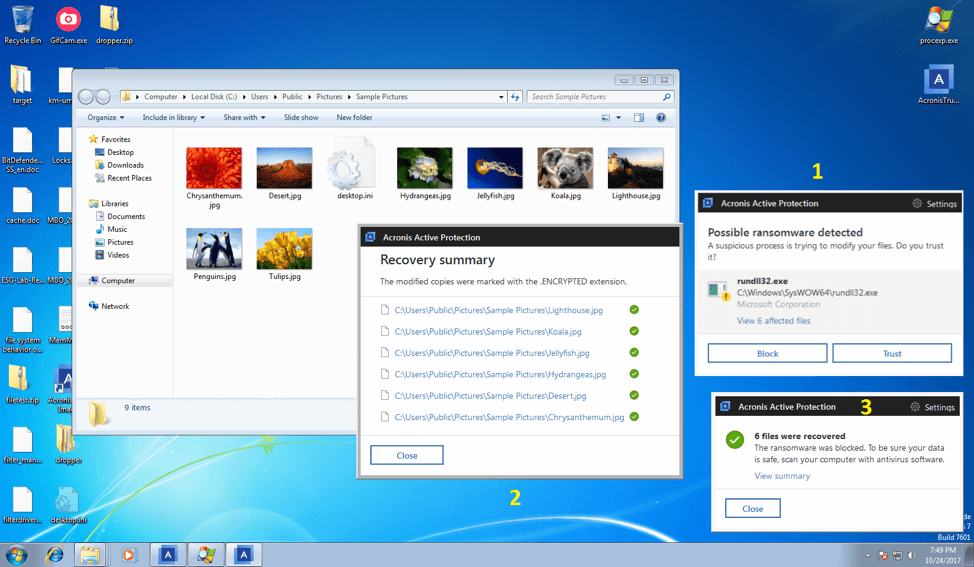The height and width of the screenshot is (567, 974).
Task: Show the preview pane in Explorer
Action: (639, 117)
